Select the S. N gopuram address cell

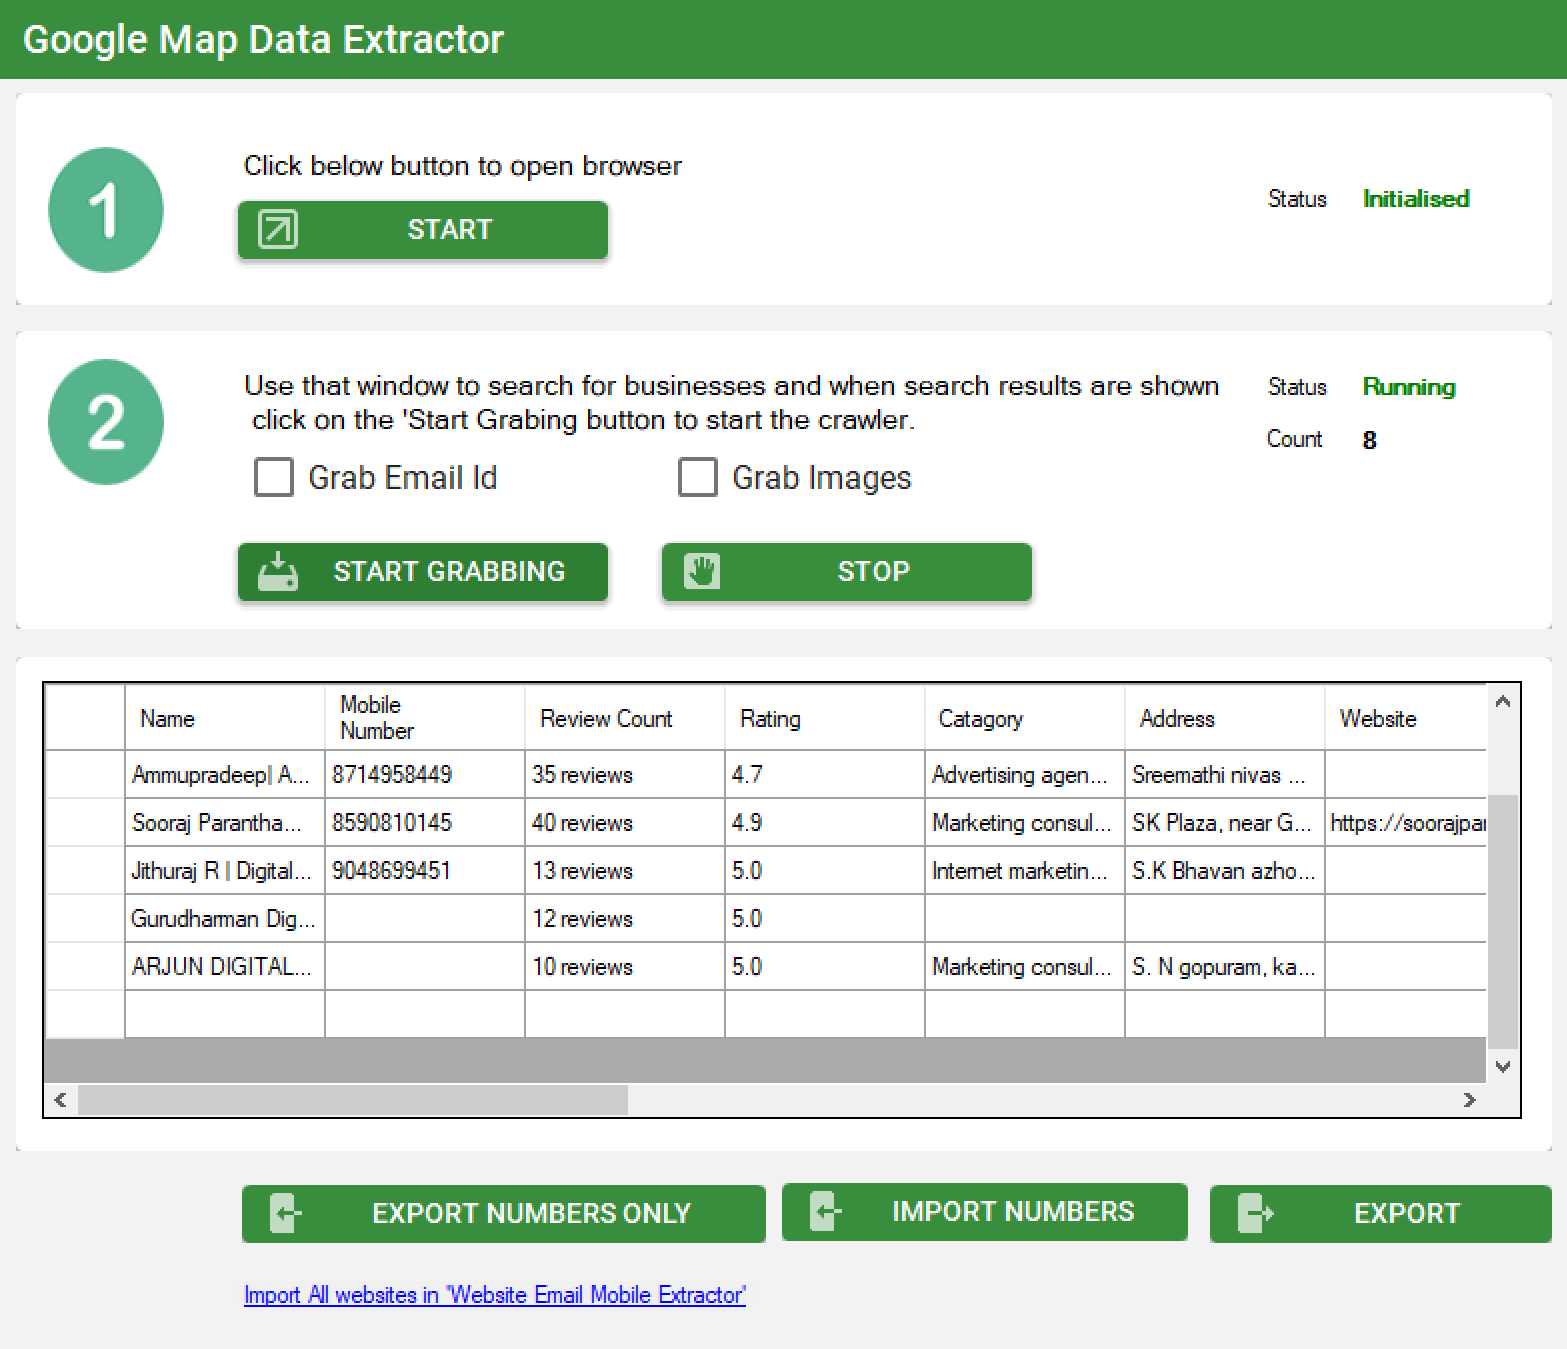click(x=1225, y=966)
